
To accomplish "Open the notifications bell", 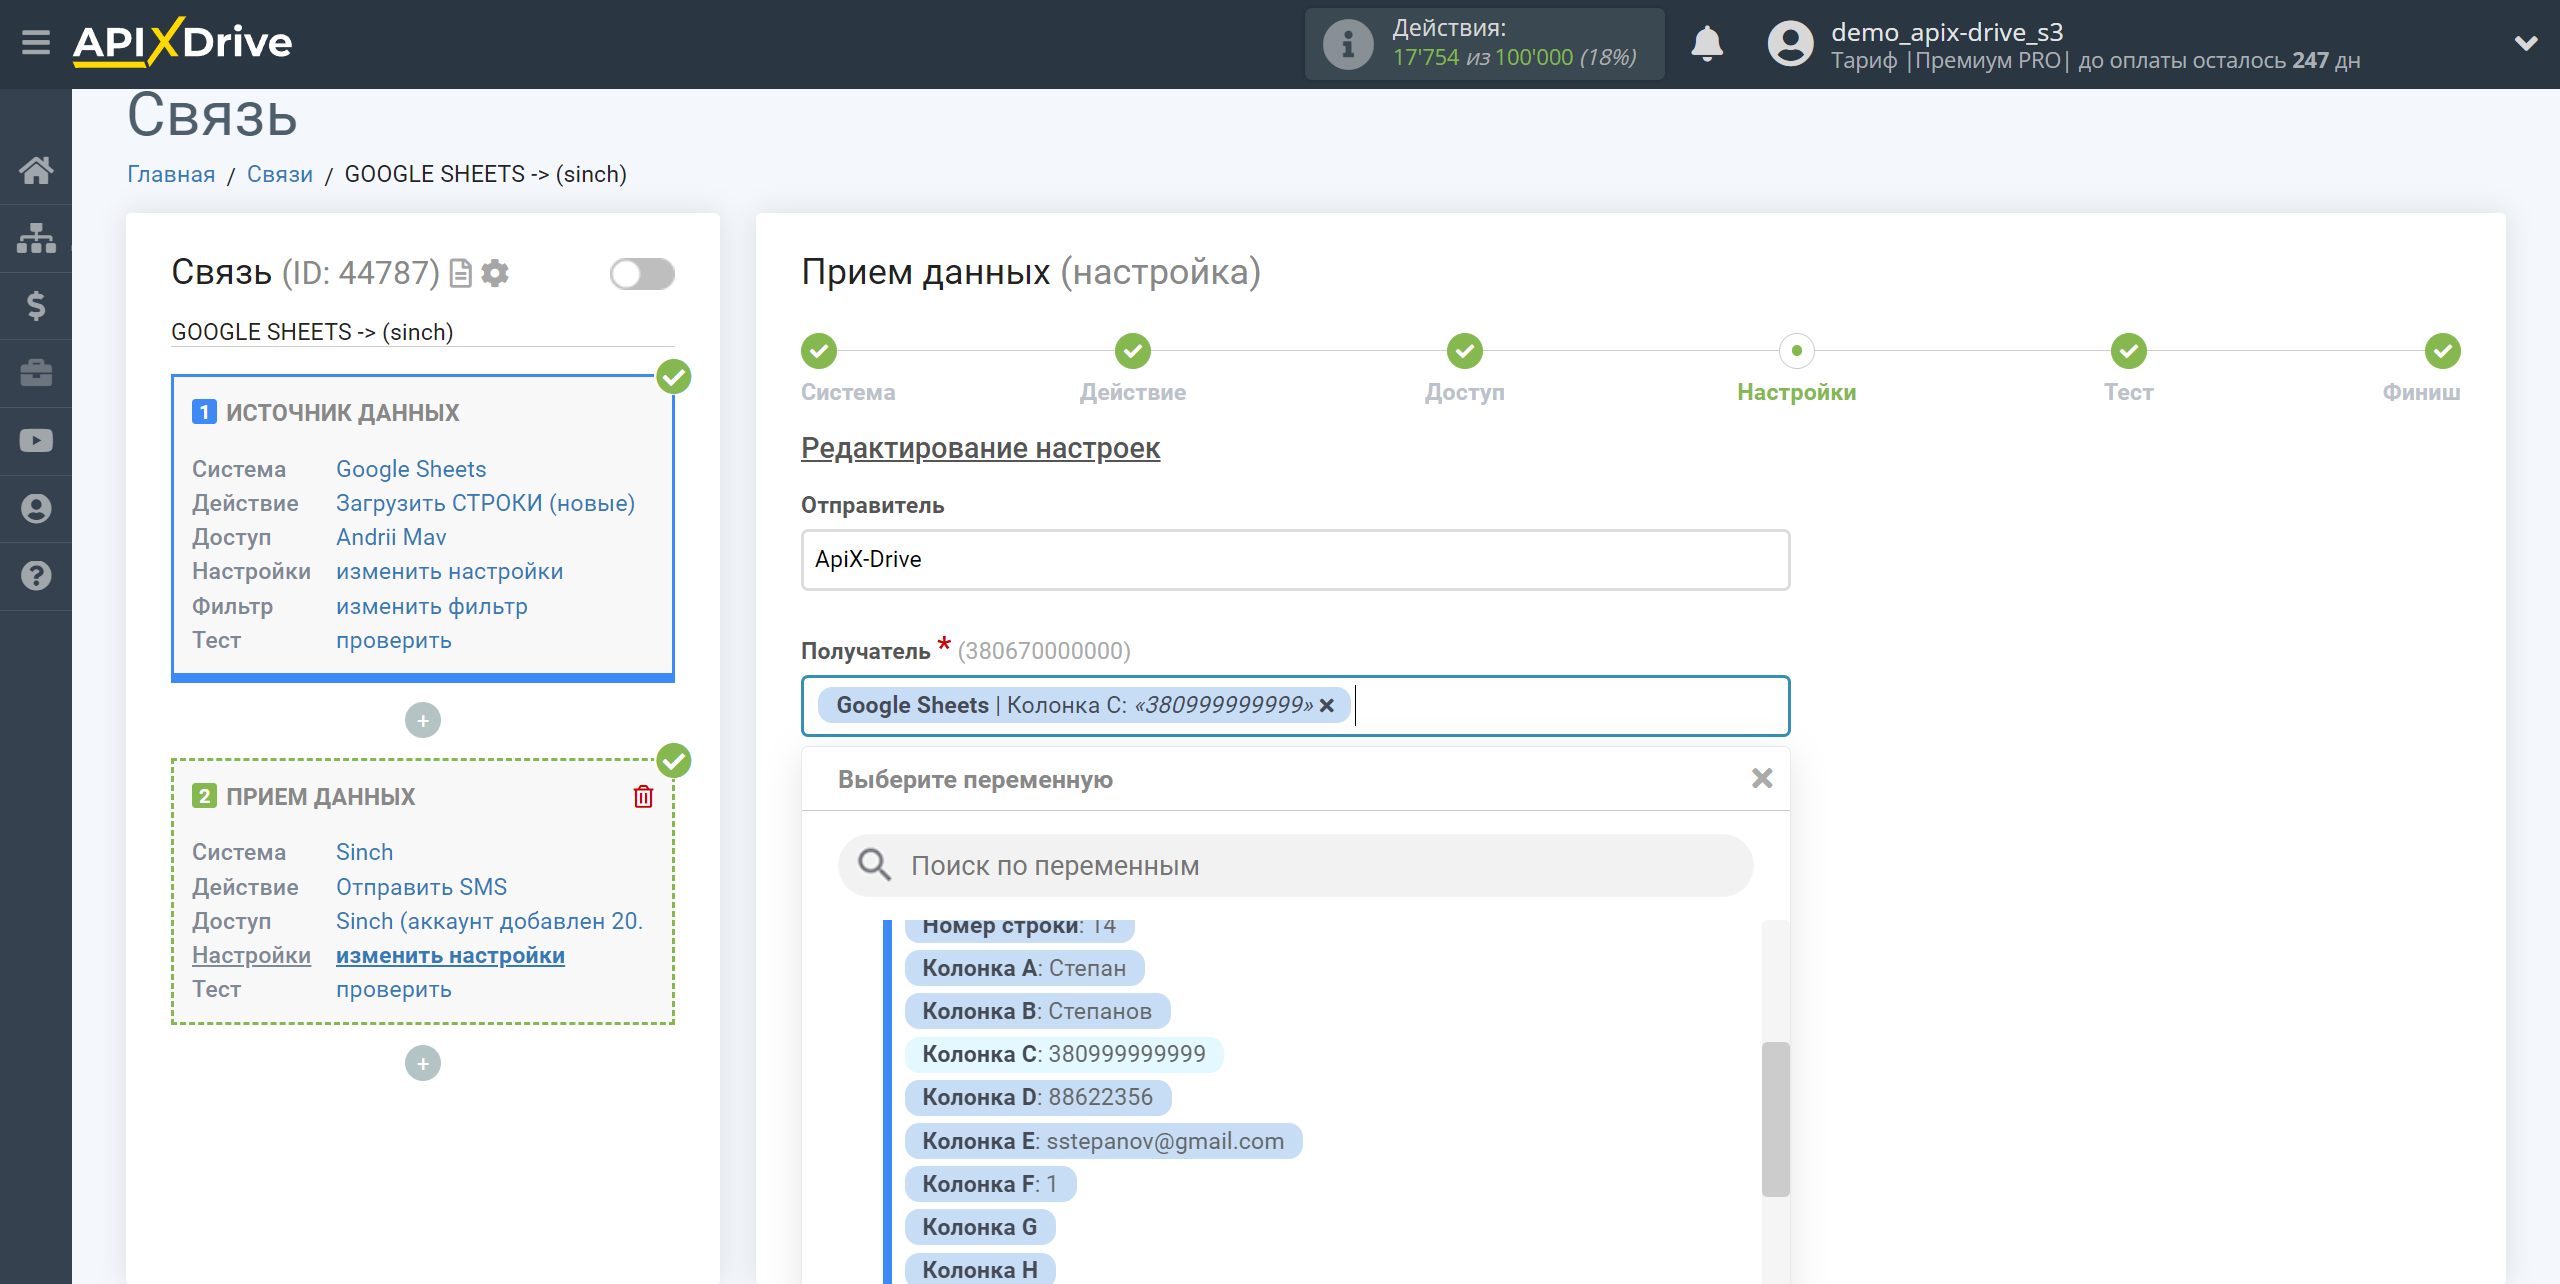I will tap(1707, 44).
